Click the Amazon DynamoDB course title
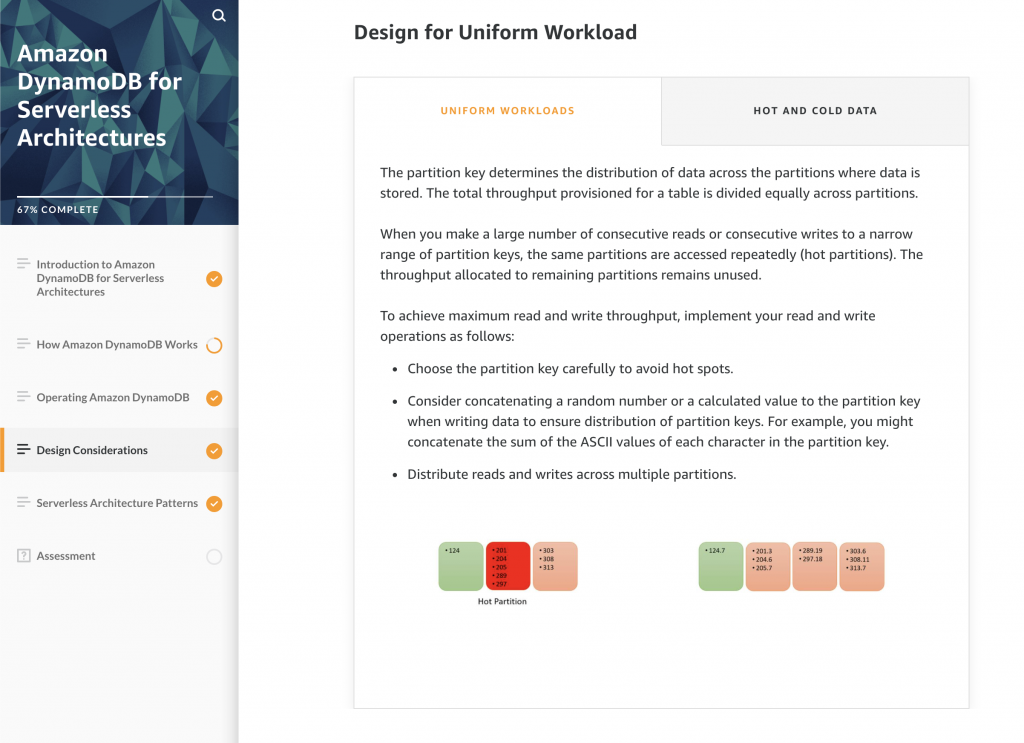1024x743 pixels. click(x=100, y=95)
